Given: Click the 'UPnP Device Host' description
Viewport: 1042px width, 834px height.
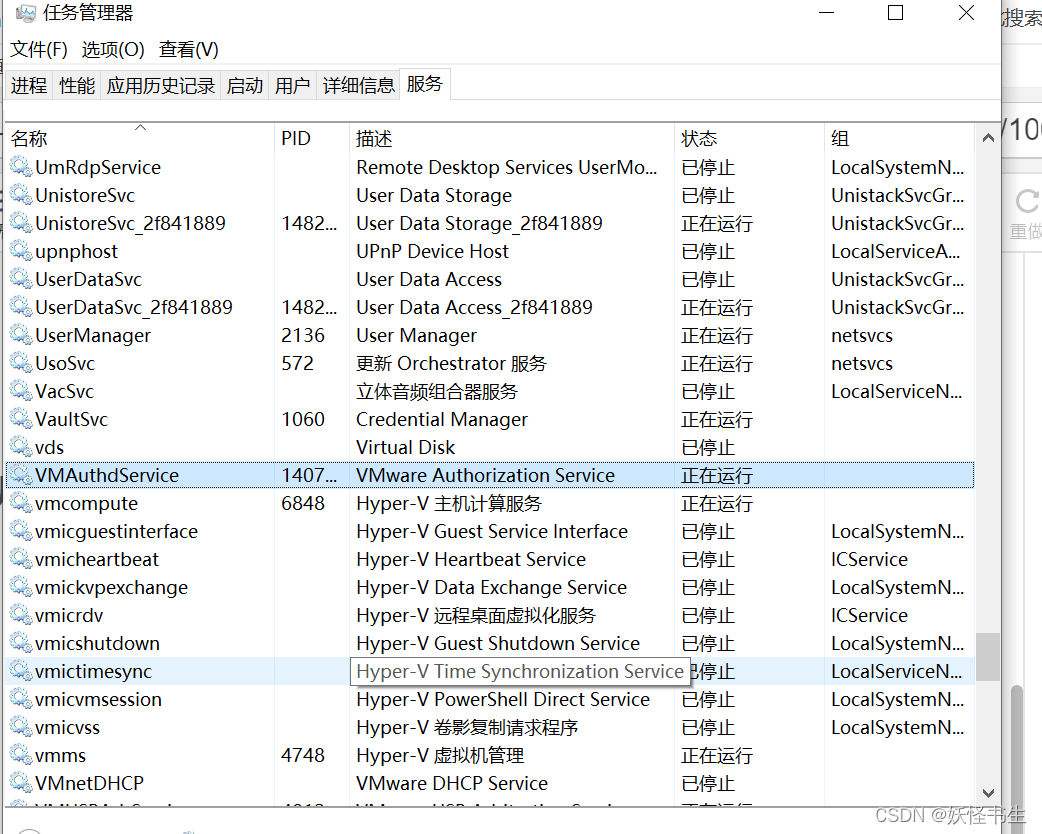Looking at the screenshot, I should (x=432, y=251).
